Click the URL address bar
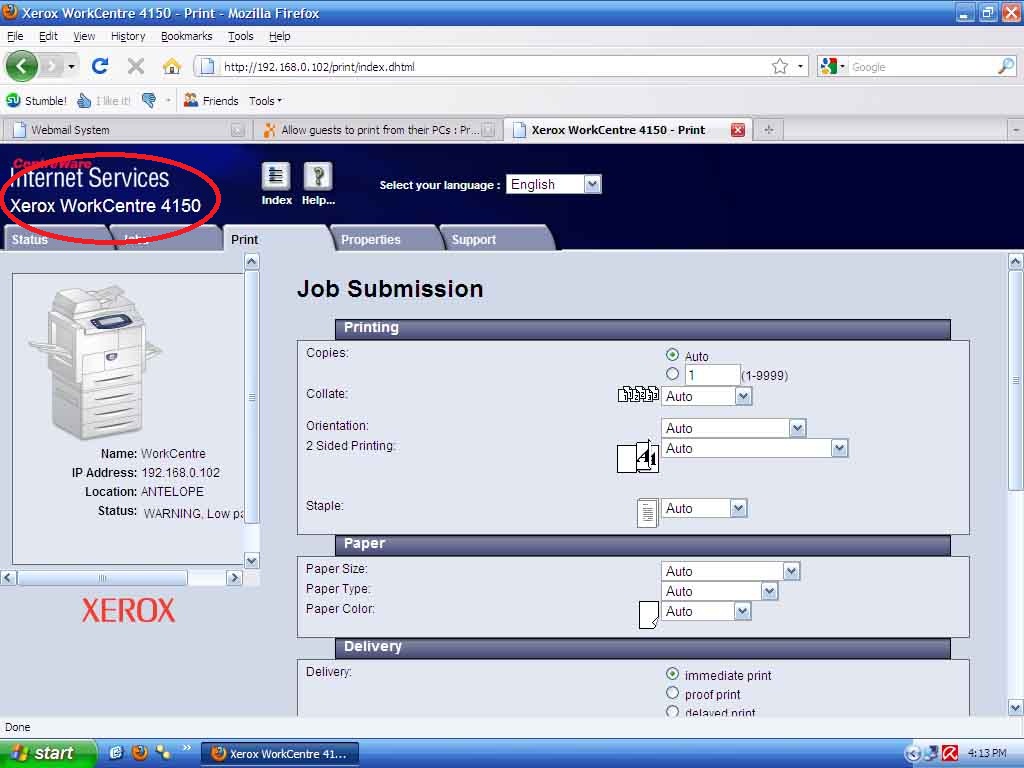This screenshot has height=768, width=1024. (x=483, y=66)
